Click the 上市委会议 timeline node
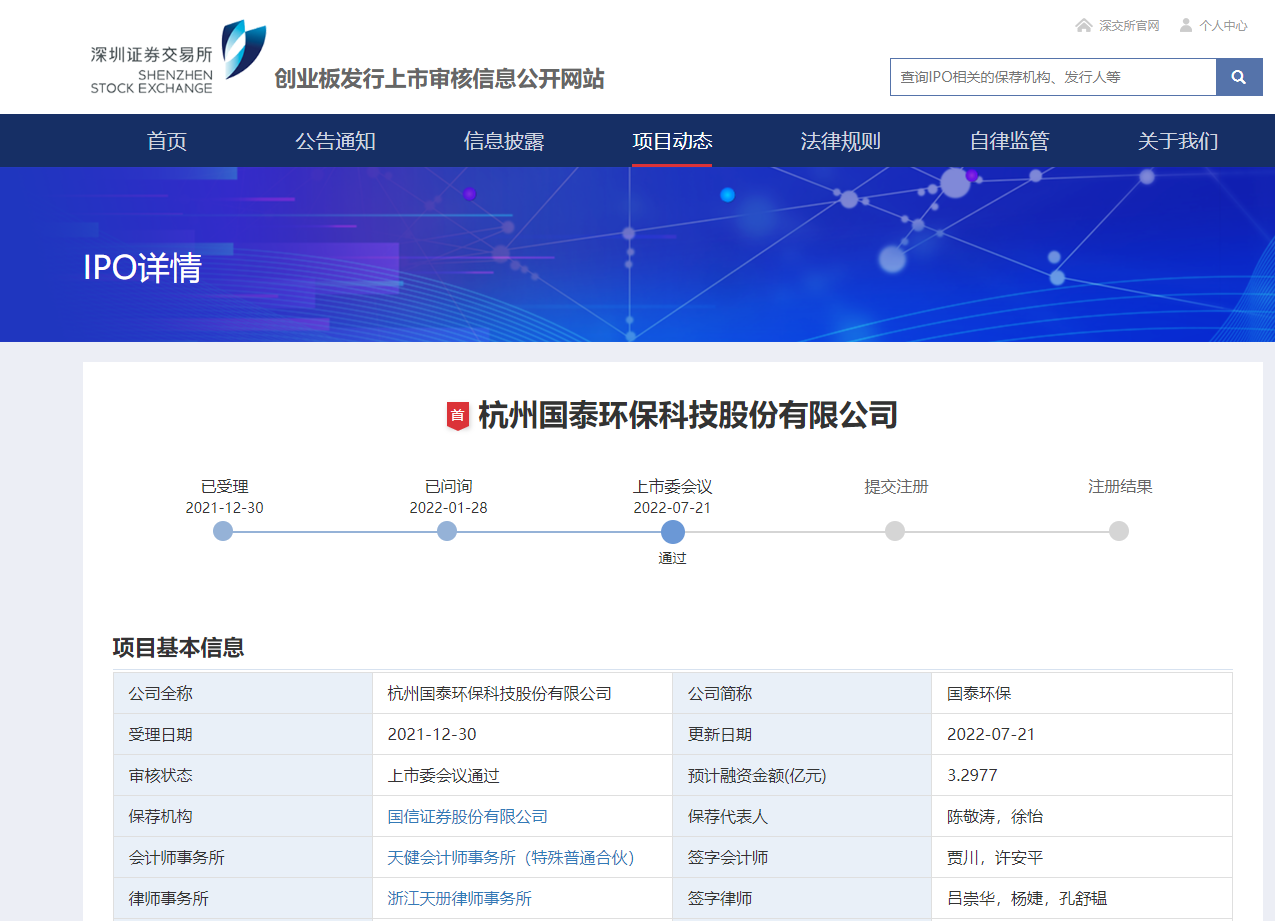 click(x=673, y=531)
